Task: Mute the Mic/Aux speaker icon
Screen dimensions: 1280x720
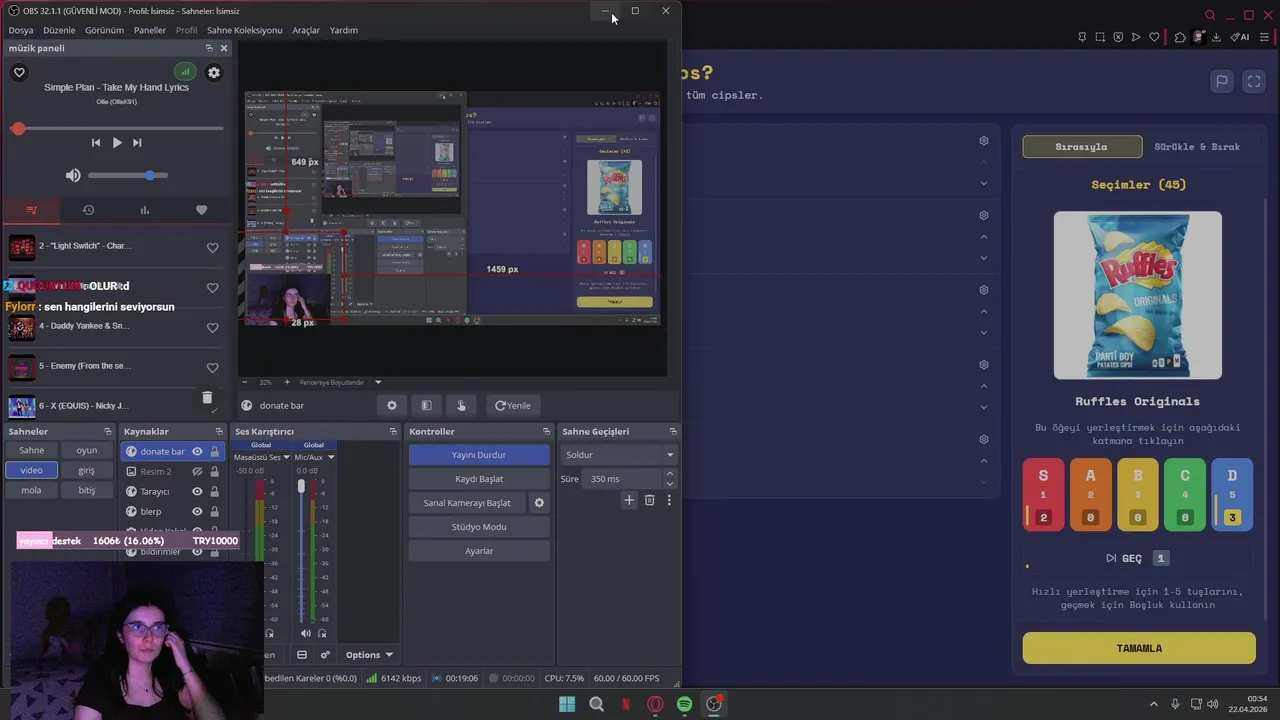Action: (x=306, y=633)
